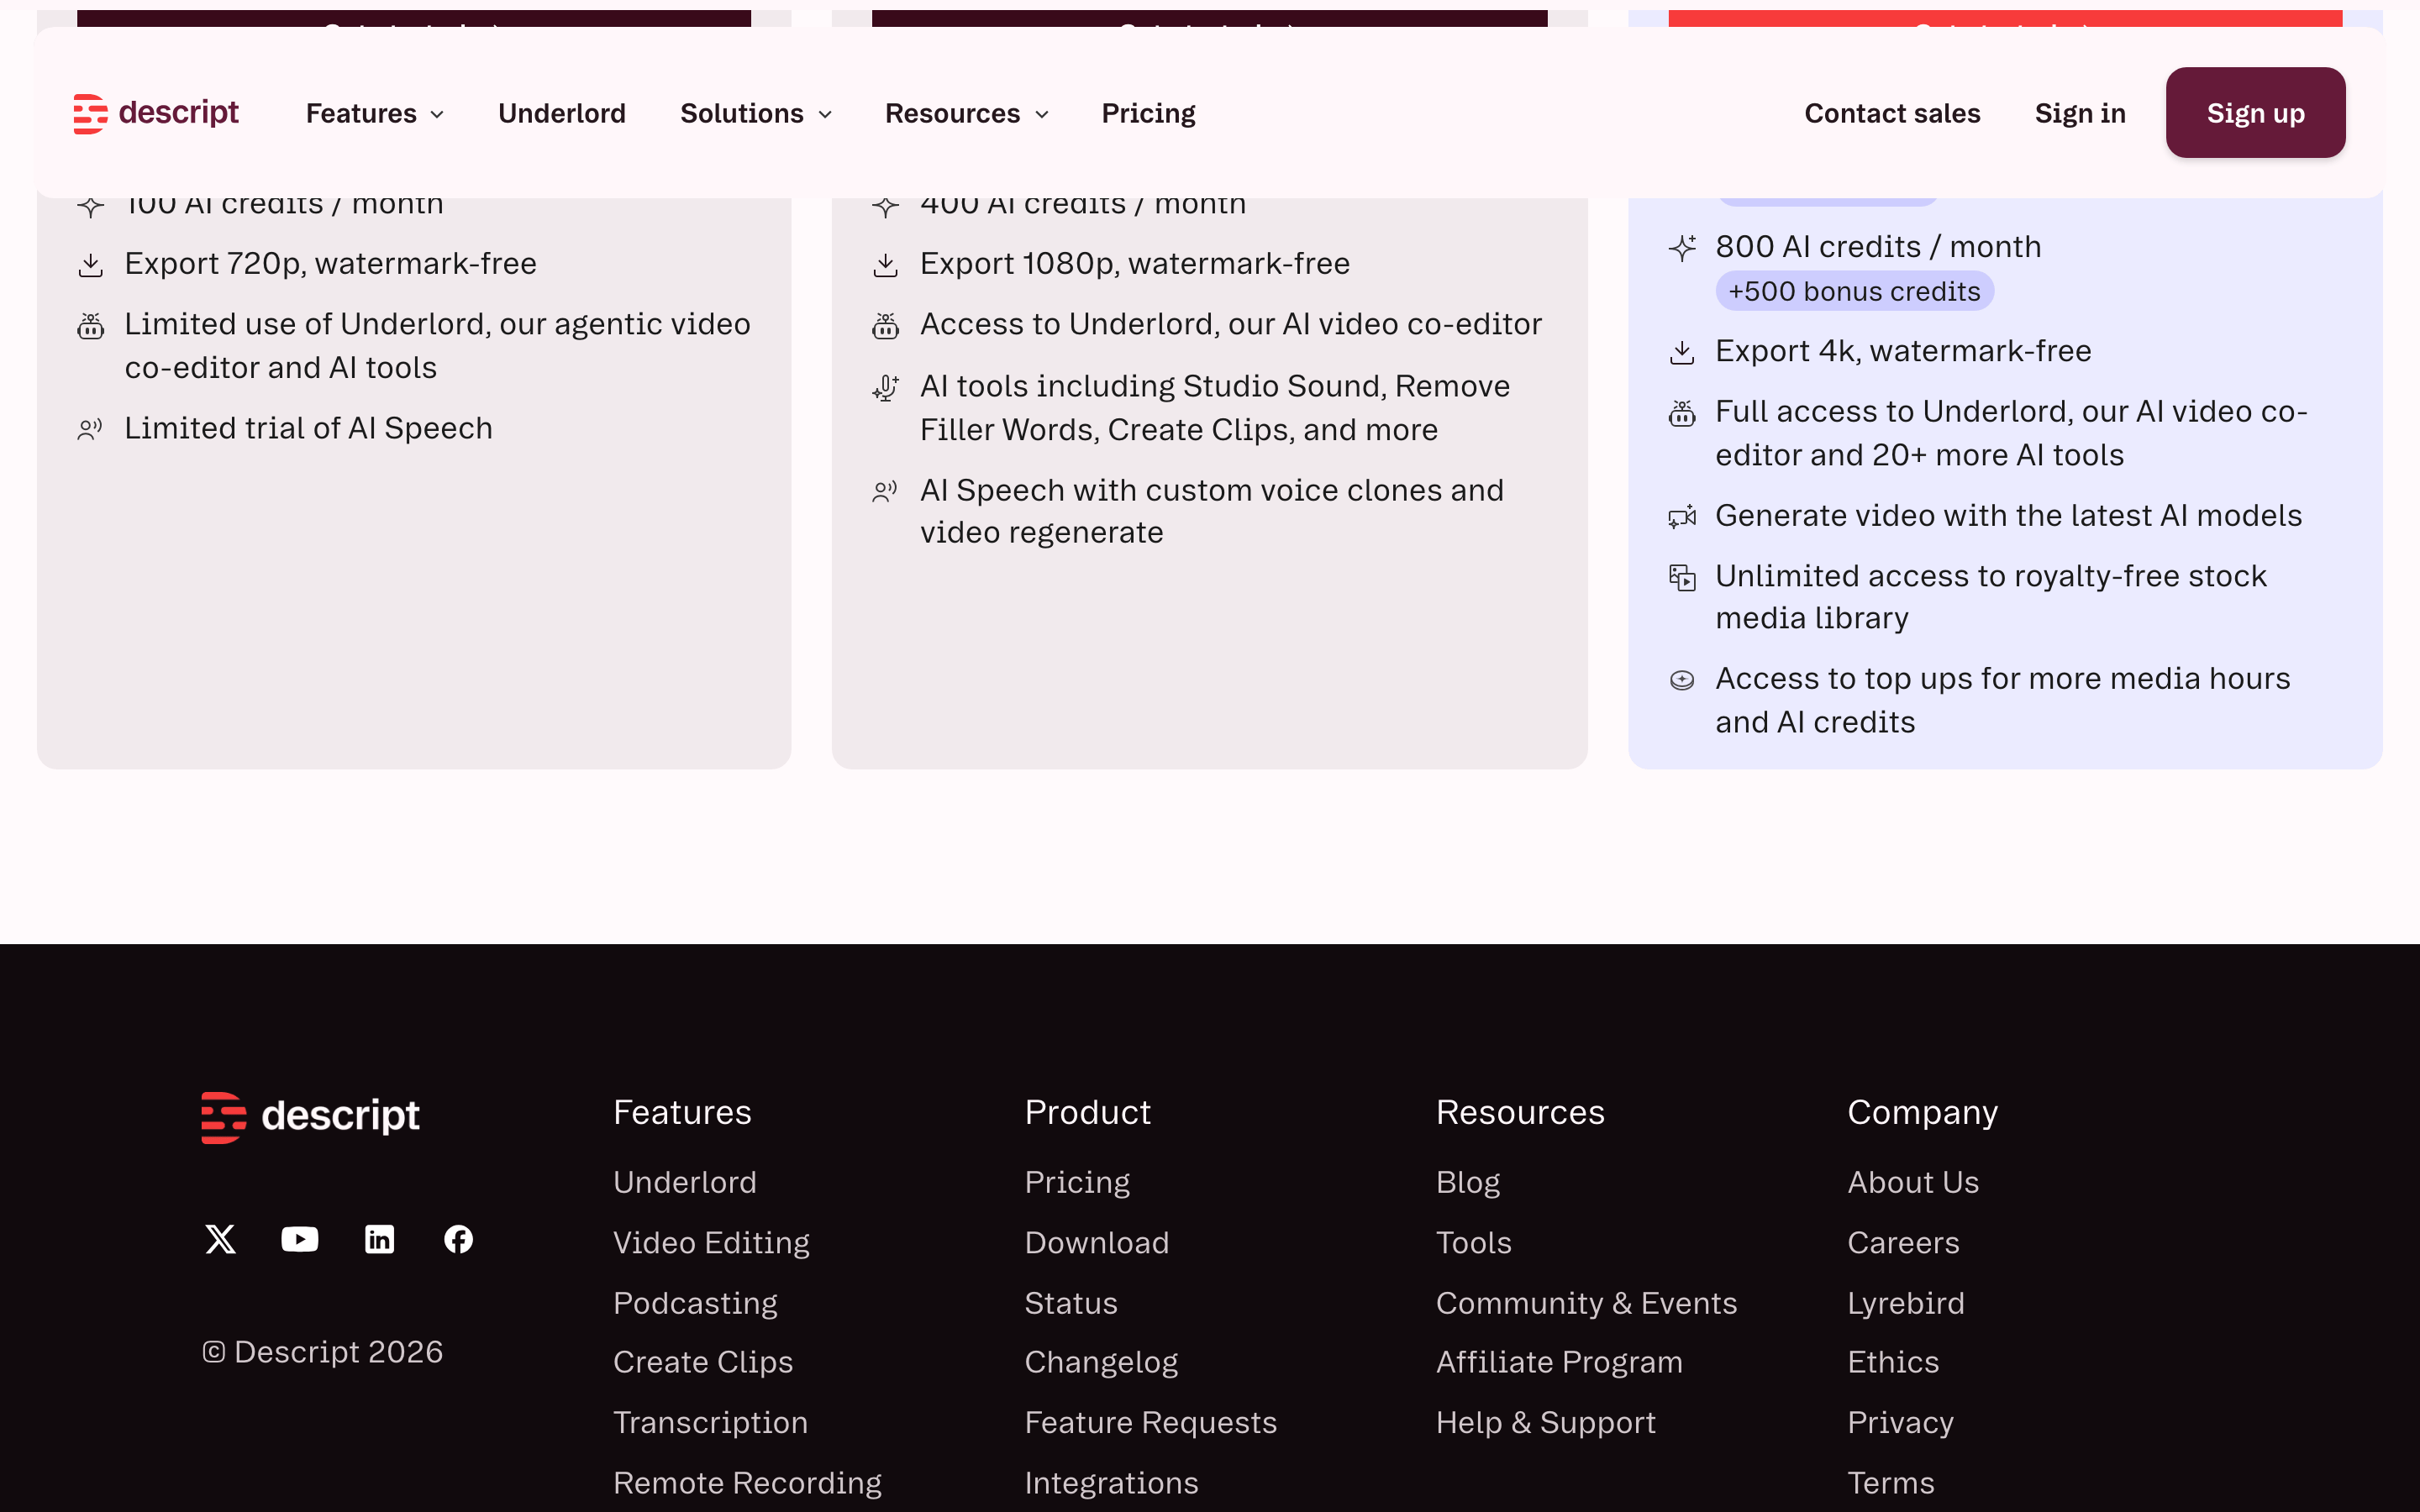Click the Descript logo in the top navigation
This screenshot has height=1512, width=2420.
coord(156,113)
